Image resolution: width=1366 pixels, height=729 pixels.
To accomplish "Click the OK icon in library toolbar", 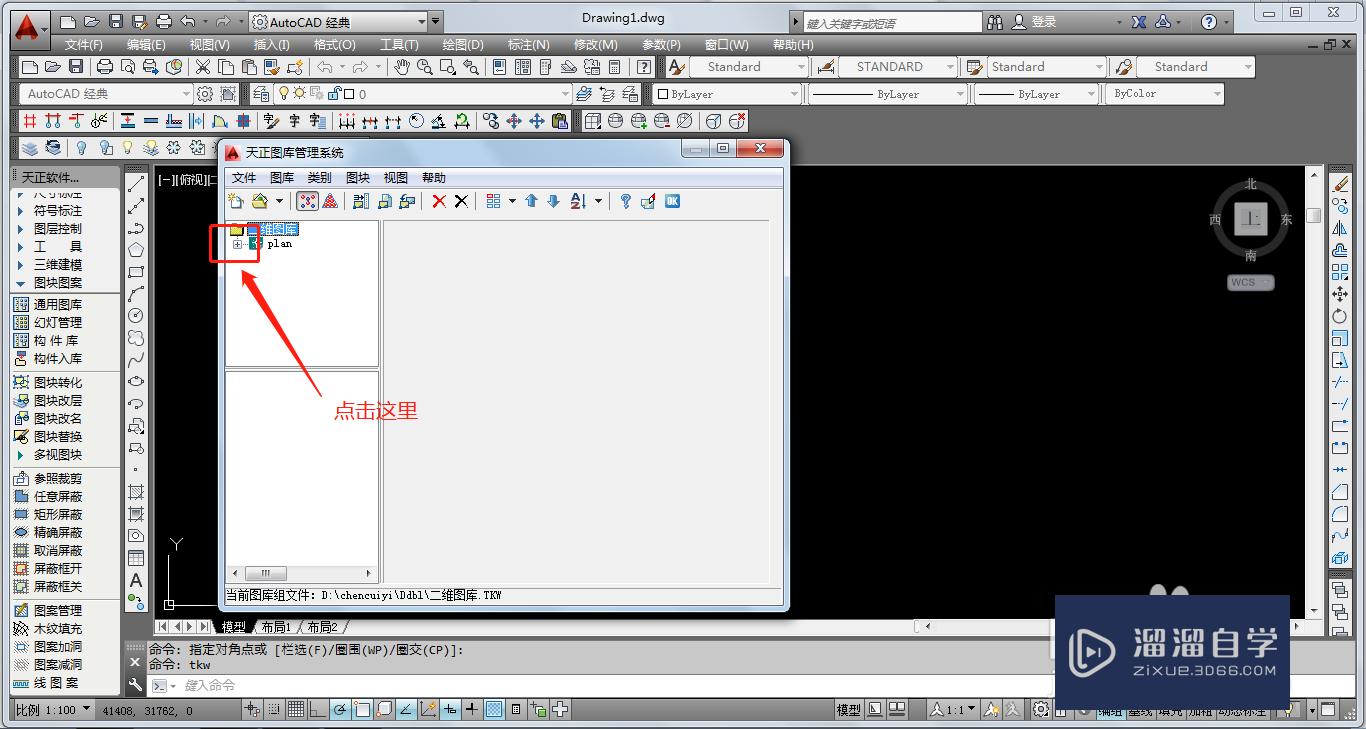I will click(672, 201).
